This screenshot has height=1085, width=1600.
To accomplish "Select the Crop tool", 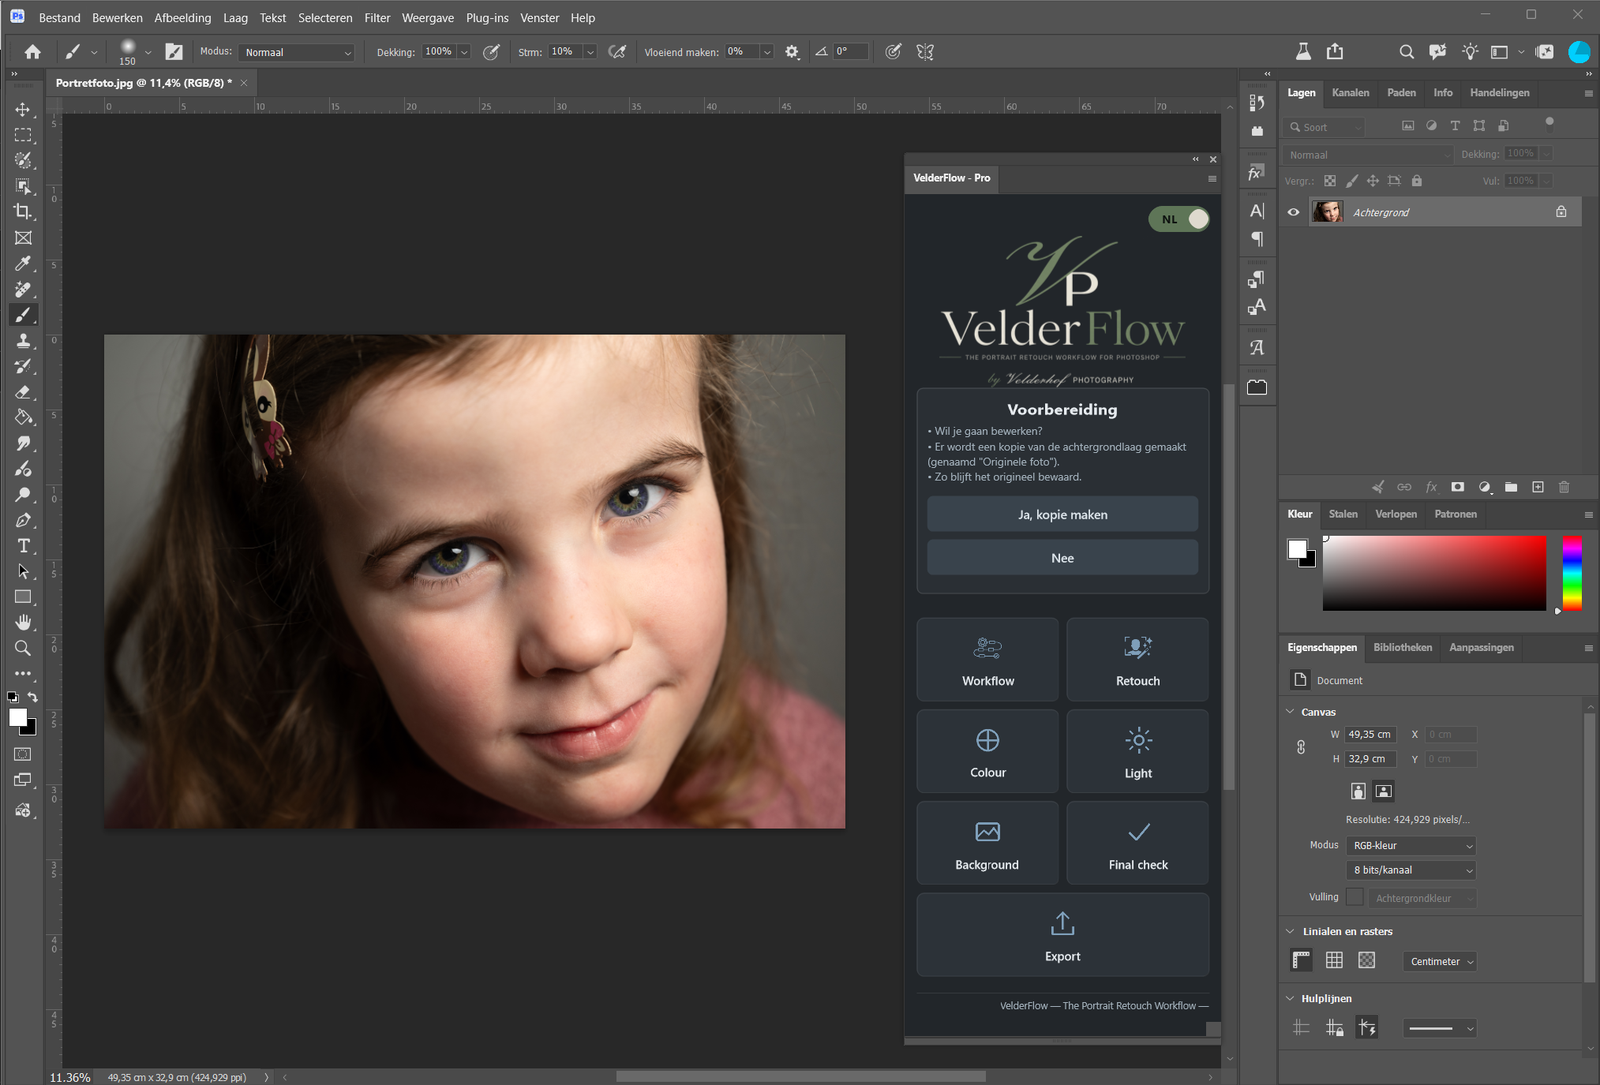I will coord(23,212).
